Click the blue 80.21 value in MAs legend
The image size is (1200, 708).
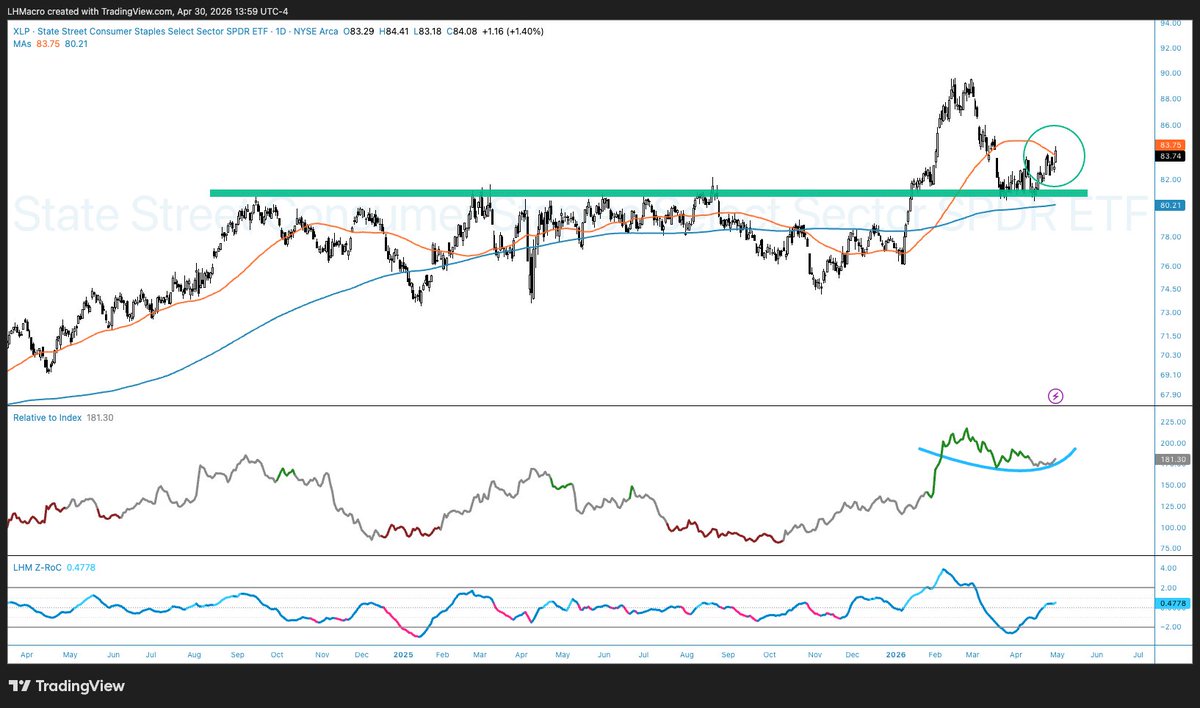(77, 44)
